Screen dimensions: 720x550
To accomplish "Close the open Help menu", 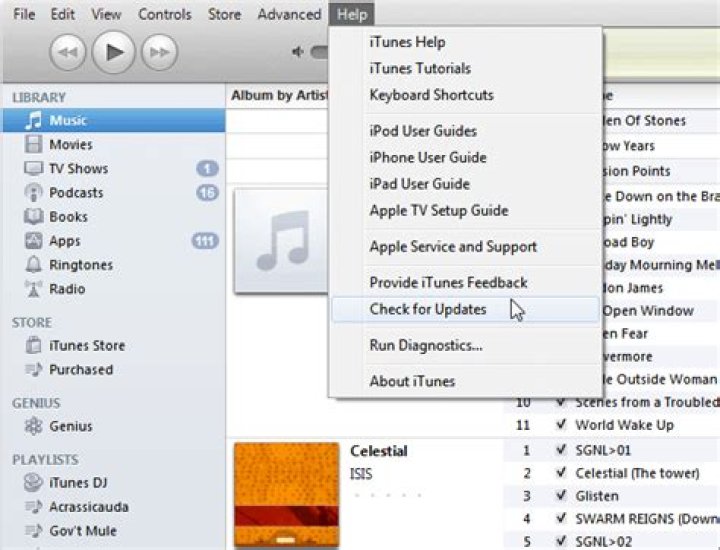I will click(352, 14).
